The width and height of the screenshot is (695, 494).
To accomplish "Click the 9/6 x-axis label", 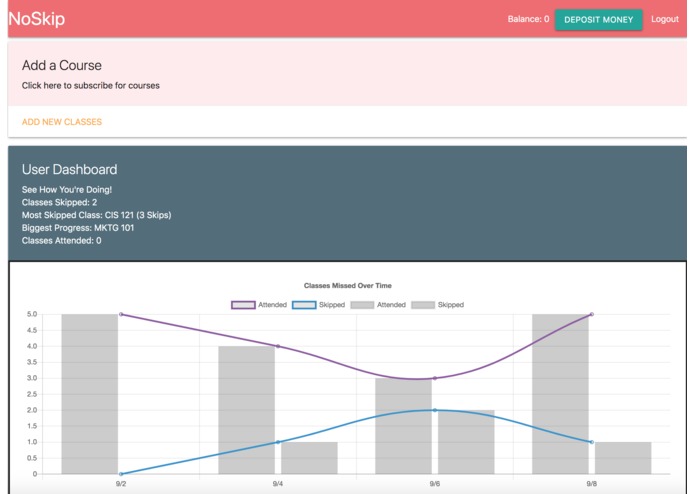I will click(x=435, y=484).
